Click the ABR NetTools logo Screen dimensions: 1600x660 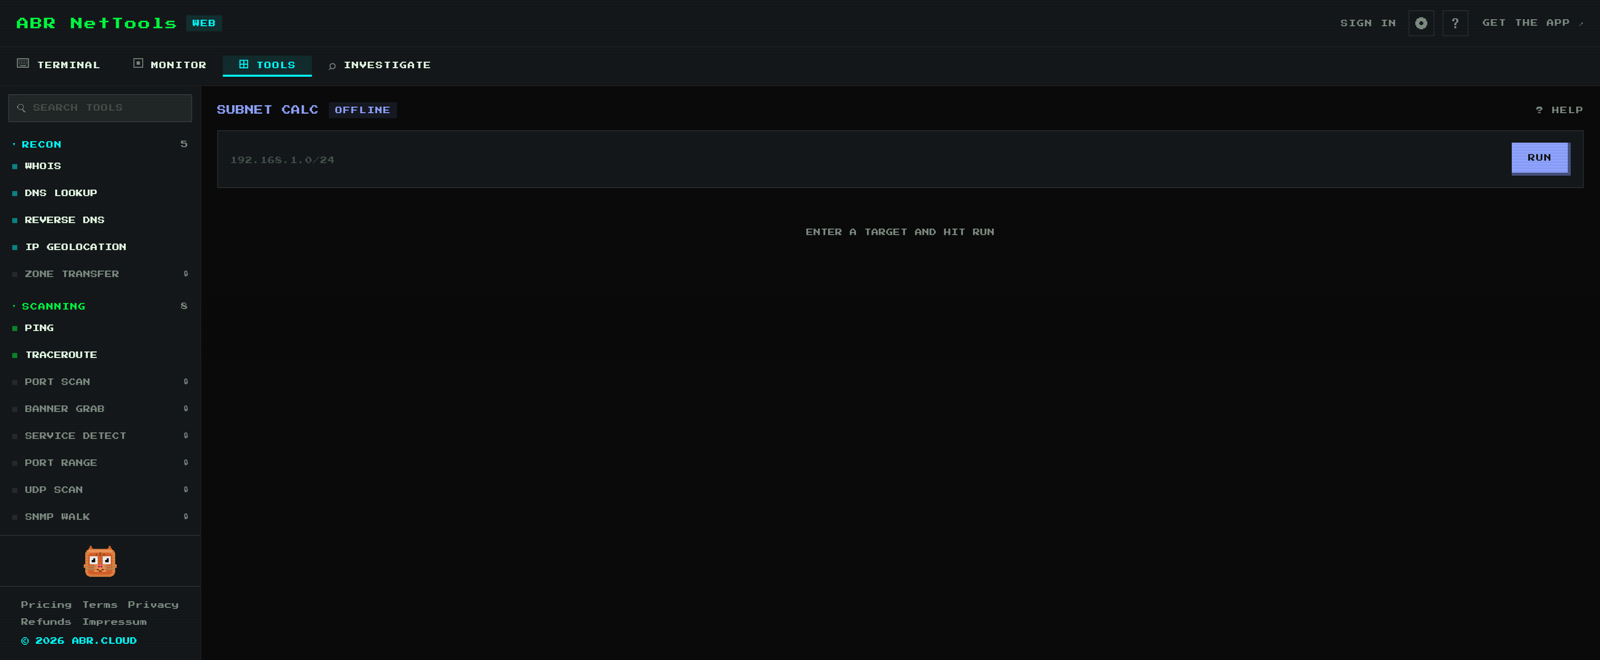(96, 23)
